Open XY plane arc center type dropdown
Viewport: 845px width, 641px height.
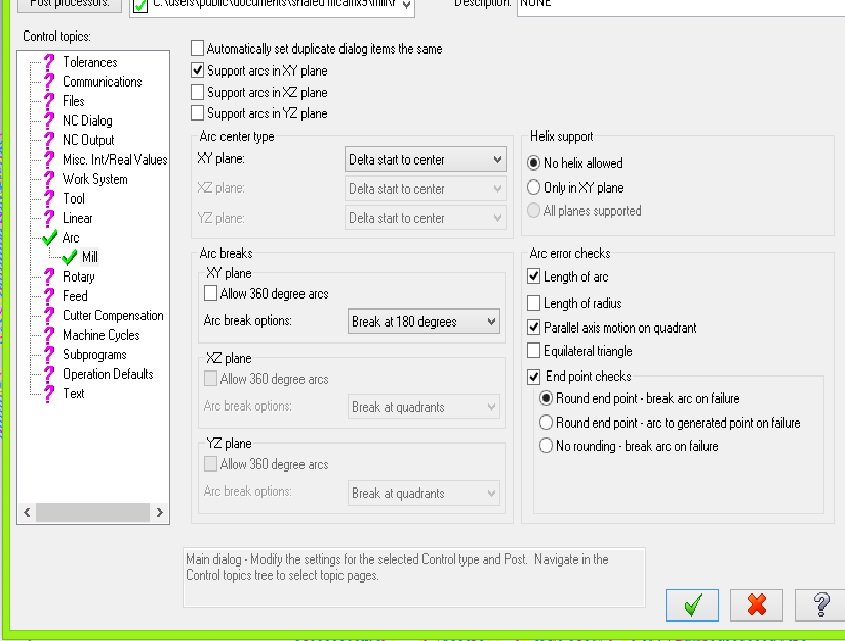pos(425,160)
